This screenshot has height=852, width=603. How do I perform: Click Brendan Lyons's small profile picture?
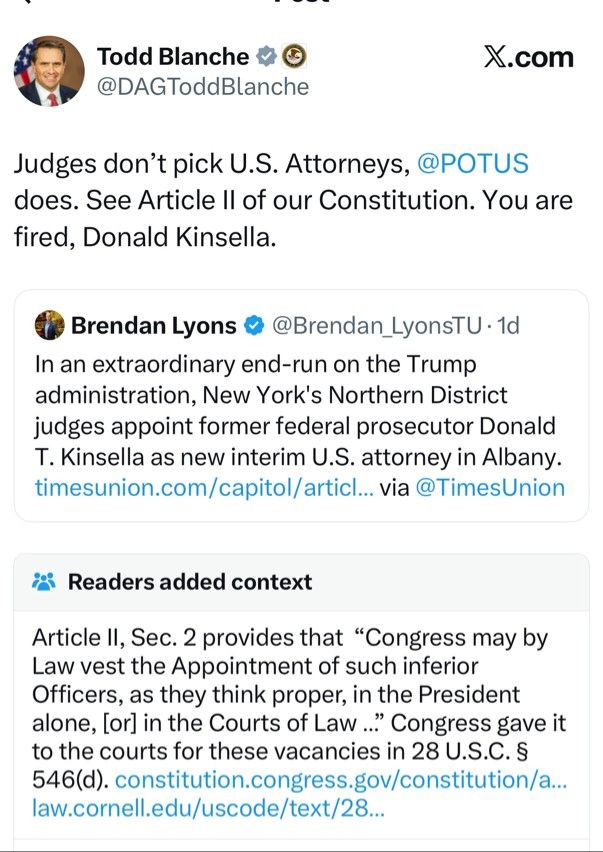click(49, 325)
